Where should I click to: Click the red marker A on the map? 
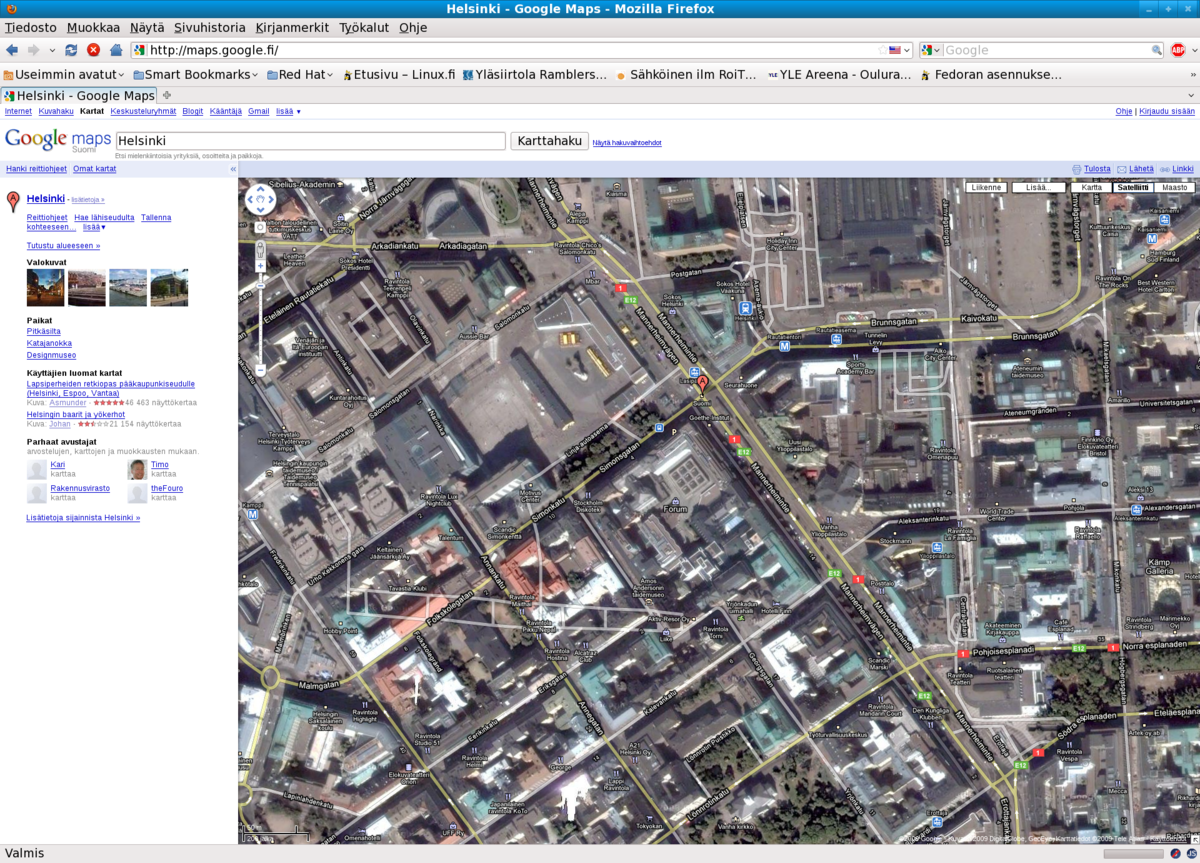tap(702, 383)
